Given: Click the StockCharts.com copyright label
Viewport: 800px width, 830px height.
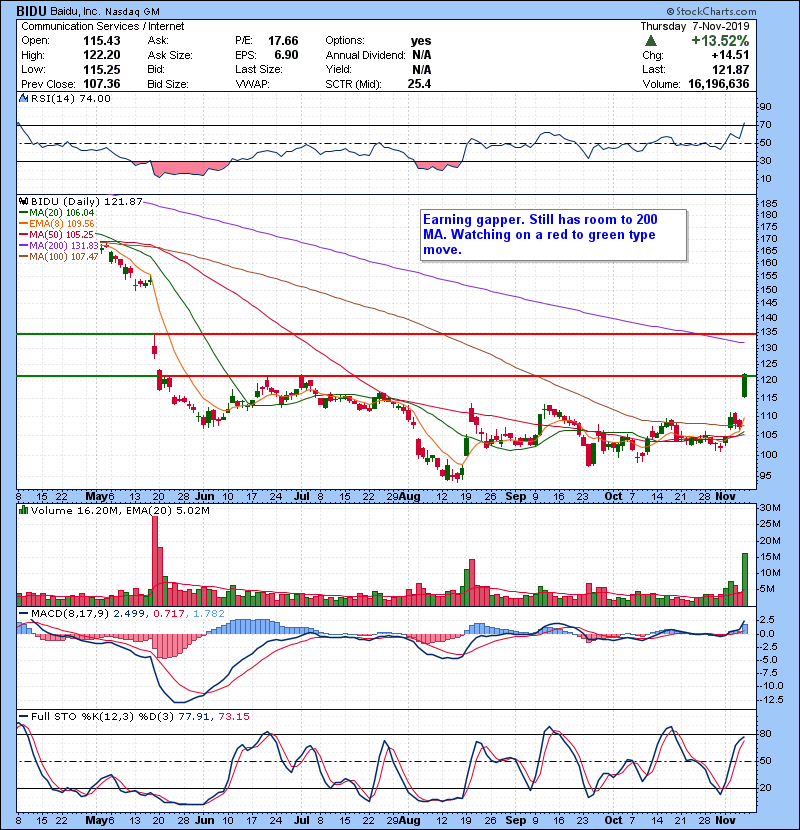Looking at the screenshot, I should pyautogui.click(x=712, y=11).
